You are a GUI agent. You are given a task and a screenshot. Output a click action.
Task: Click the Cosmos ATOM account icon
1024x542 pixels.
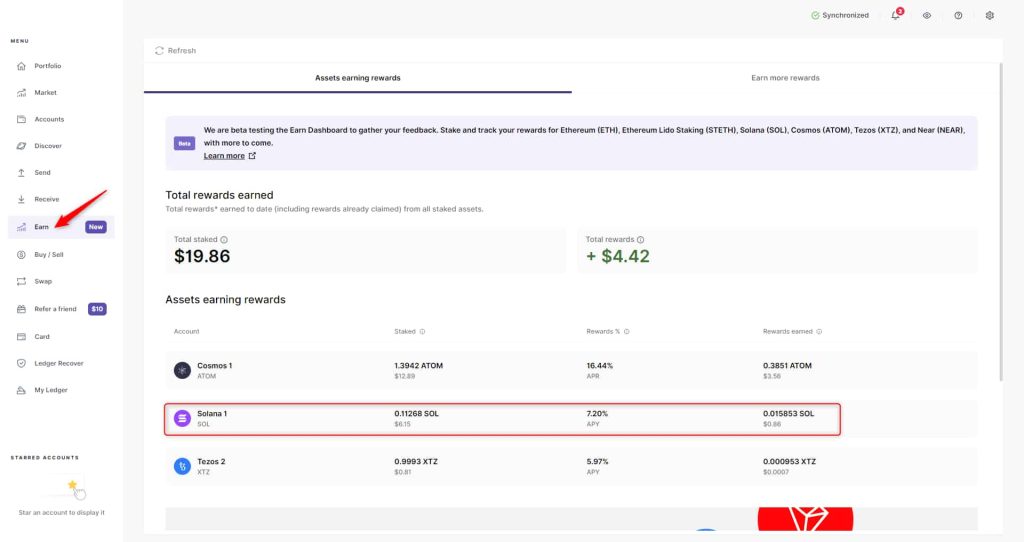click(182, 371)
